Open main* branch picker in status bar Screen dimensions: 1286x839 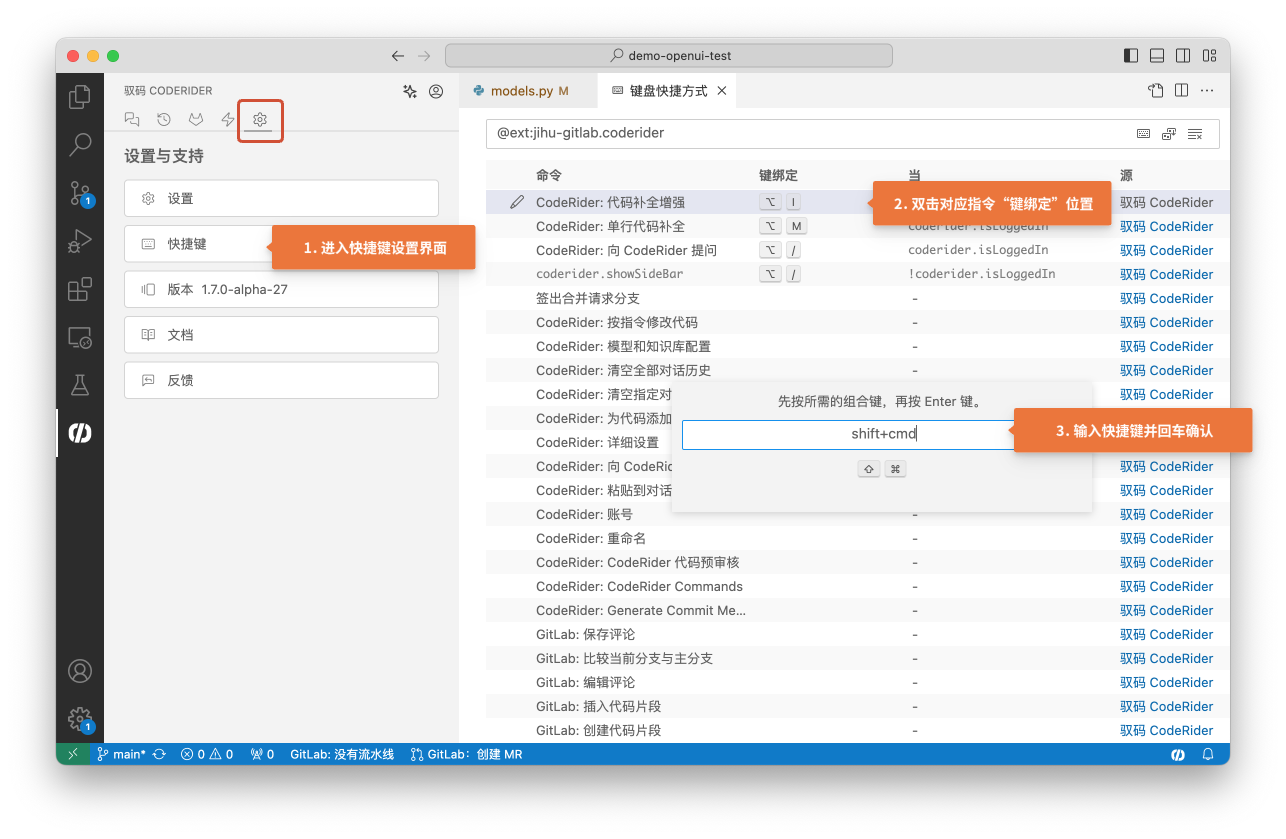coord(121,754)
